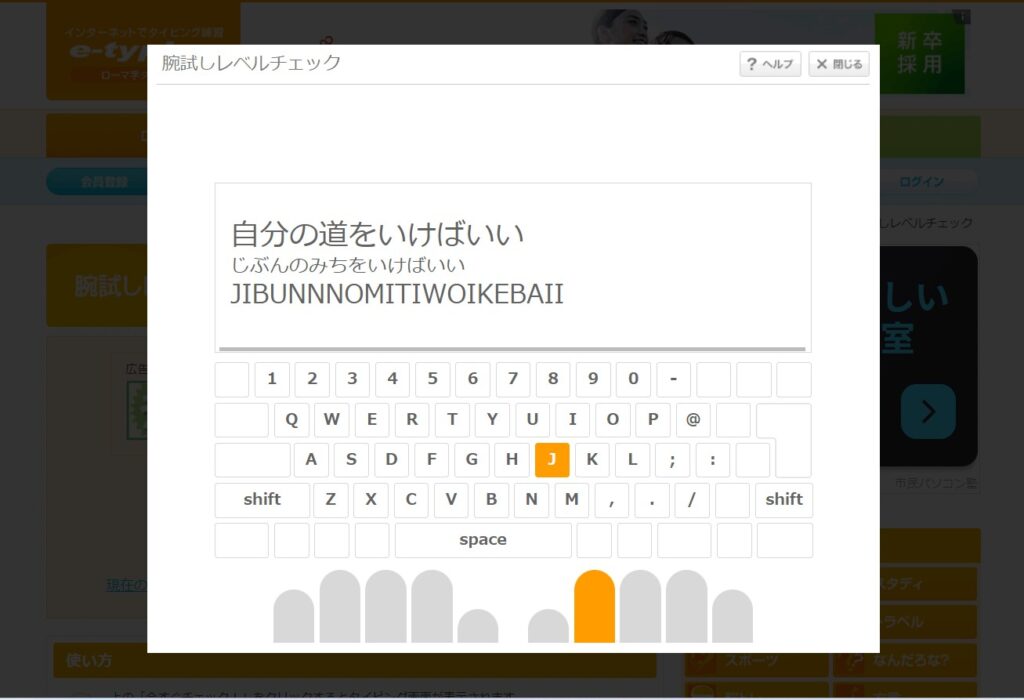Image resolution: width=1024 pixels, height=700 pixels.
Task: Close the 腕試しレベルチェック window
Action: [838, 64]
